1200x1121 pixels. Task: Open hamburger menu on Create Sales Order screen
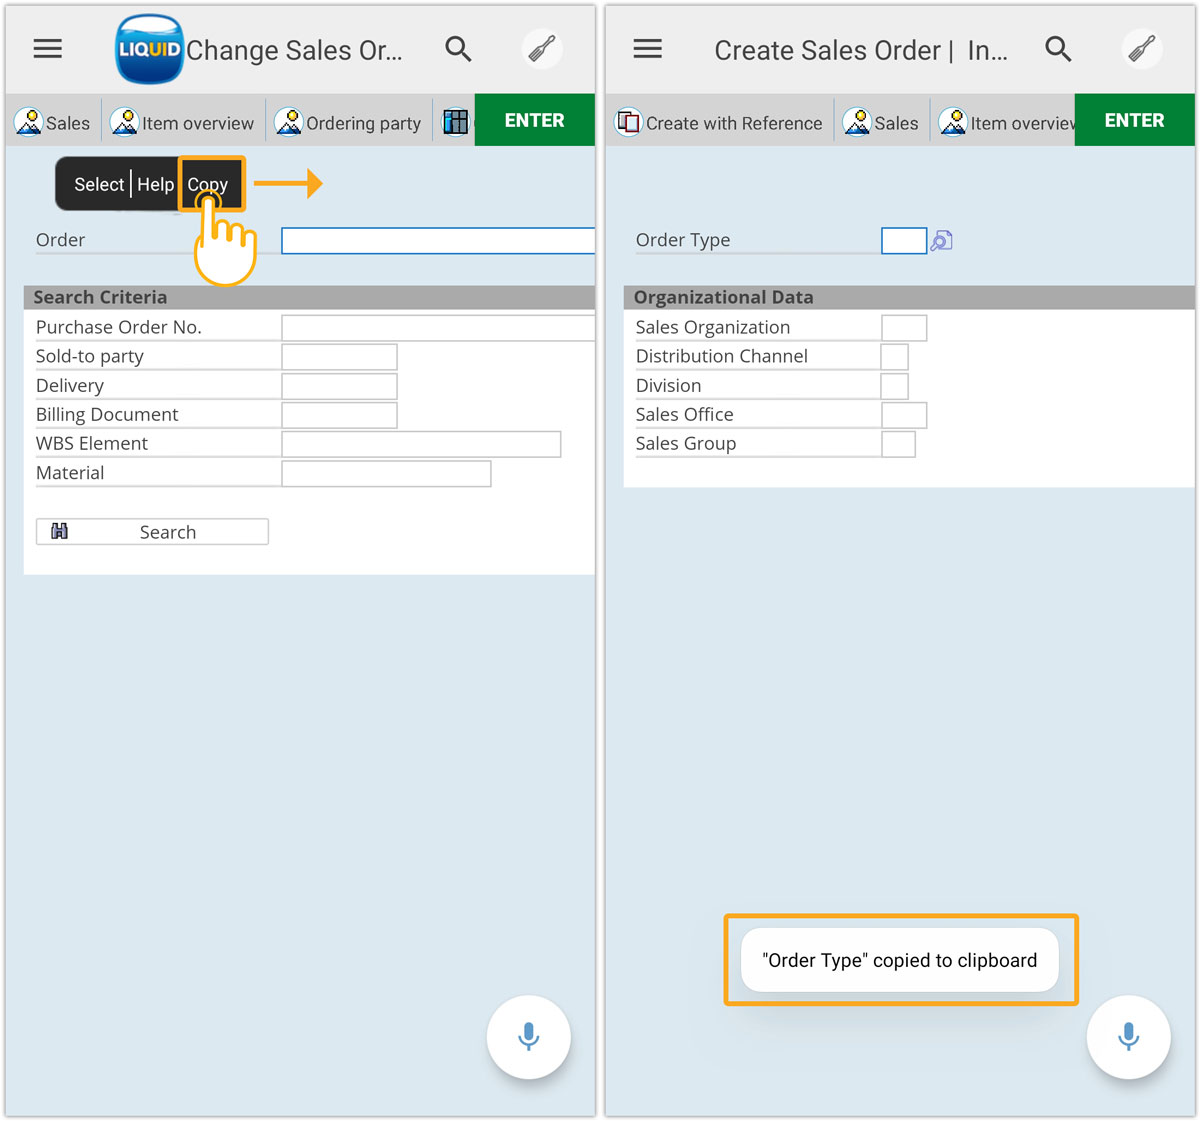(648, 49)
